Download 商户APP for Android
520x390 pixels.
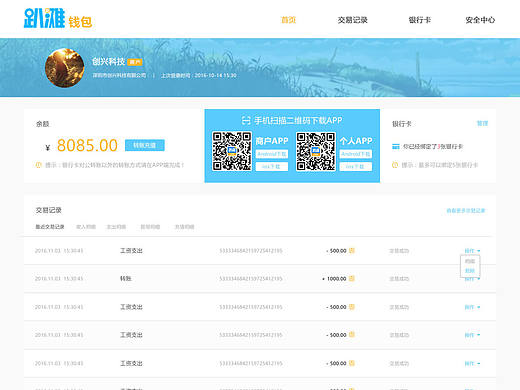pyautogui.click(x=272, y=154)
